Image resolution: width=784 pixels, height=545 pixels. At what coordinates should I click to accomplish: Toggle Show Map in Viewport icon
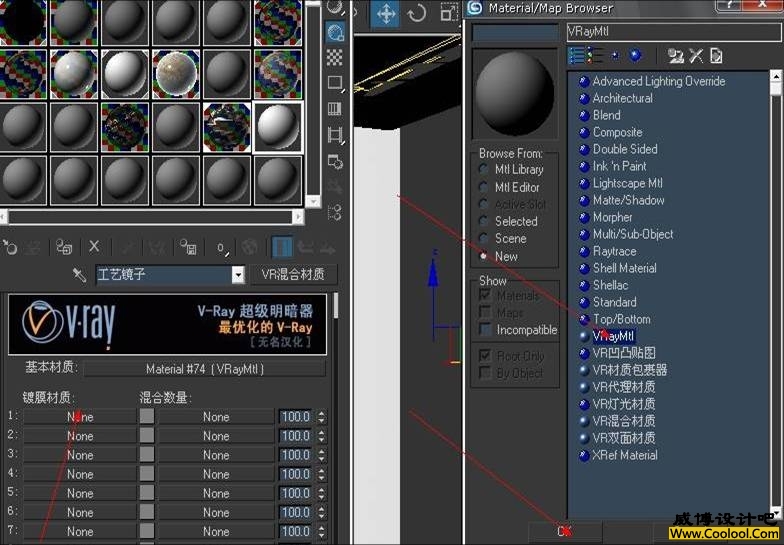pos(251,246)
